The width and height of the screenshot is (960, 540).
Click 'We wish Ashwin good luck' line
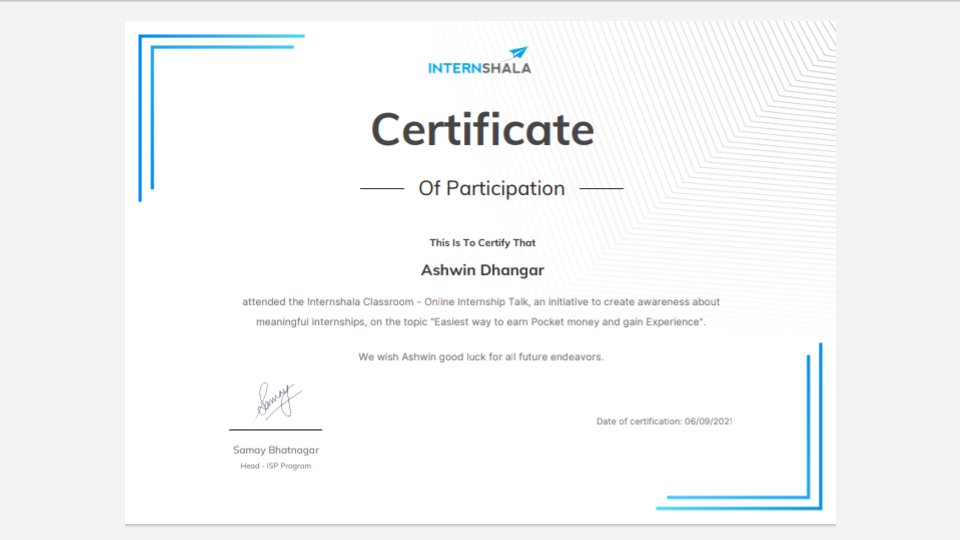tap(481, 357)
